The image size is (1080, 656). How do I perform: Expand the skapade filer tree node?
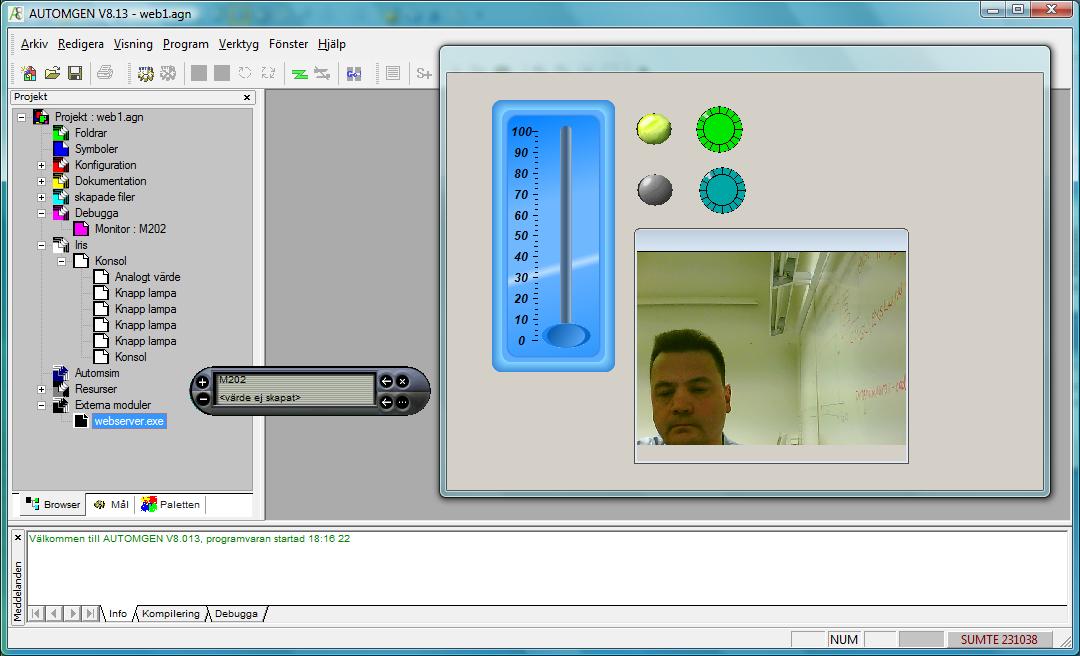(41, 197)
